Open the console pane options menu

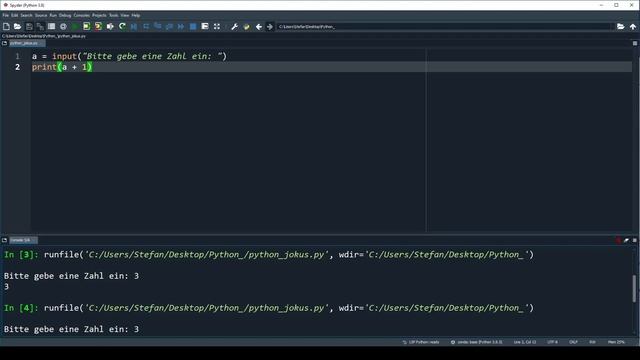pos(635,240)
